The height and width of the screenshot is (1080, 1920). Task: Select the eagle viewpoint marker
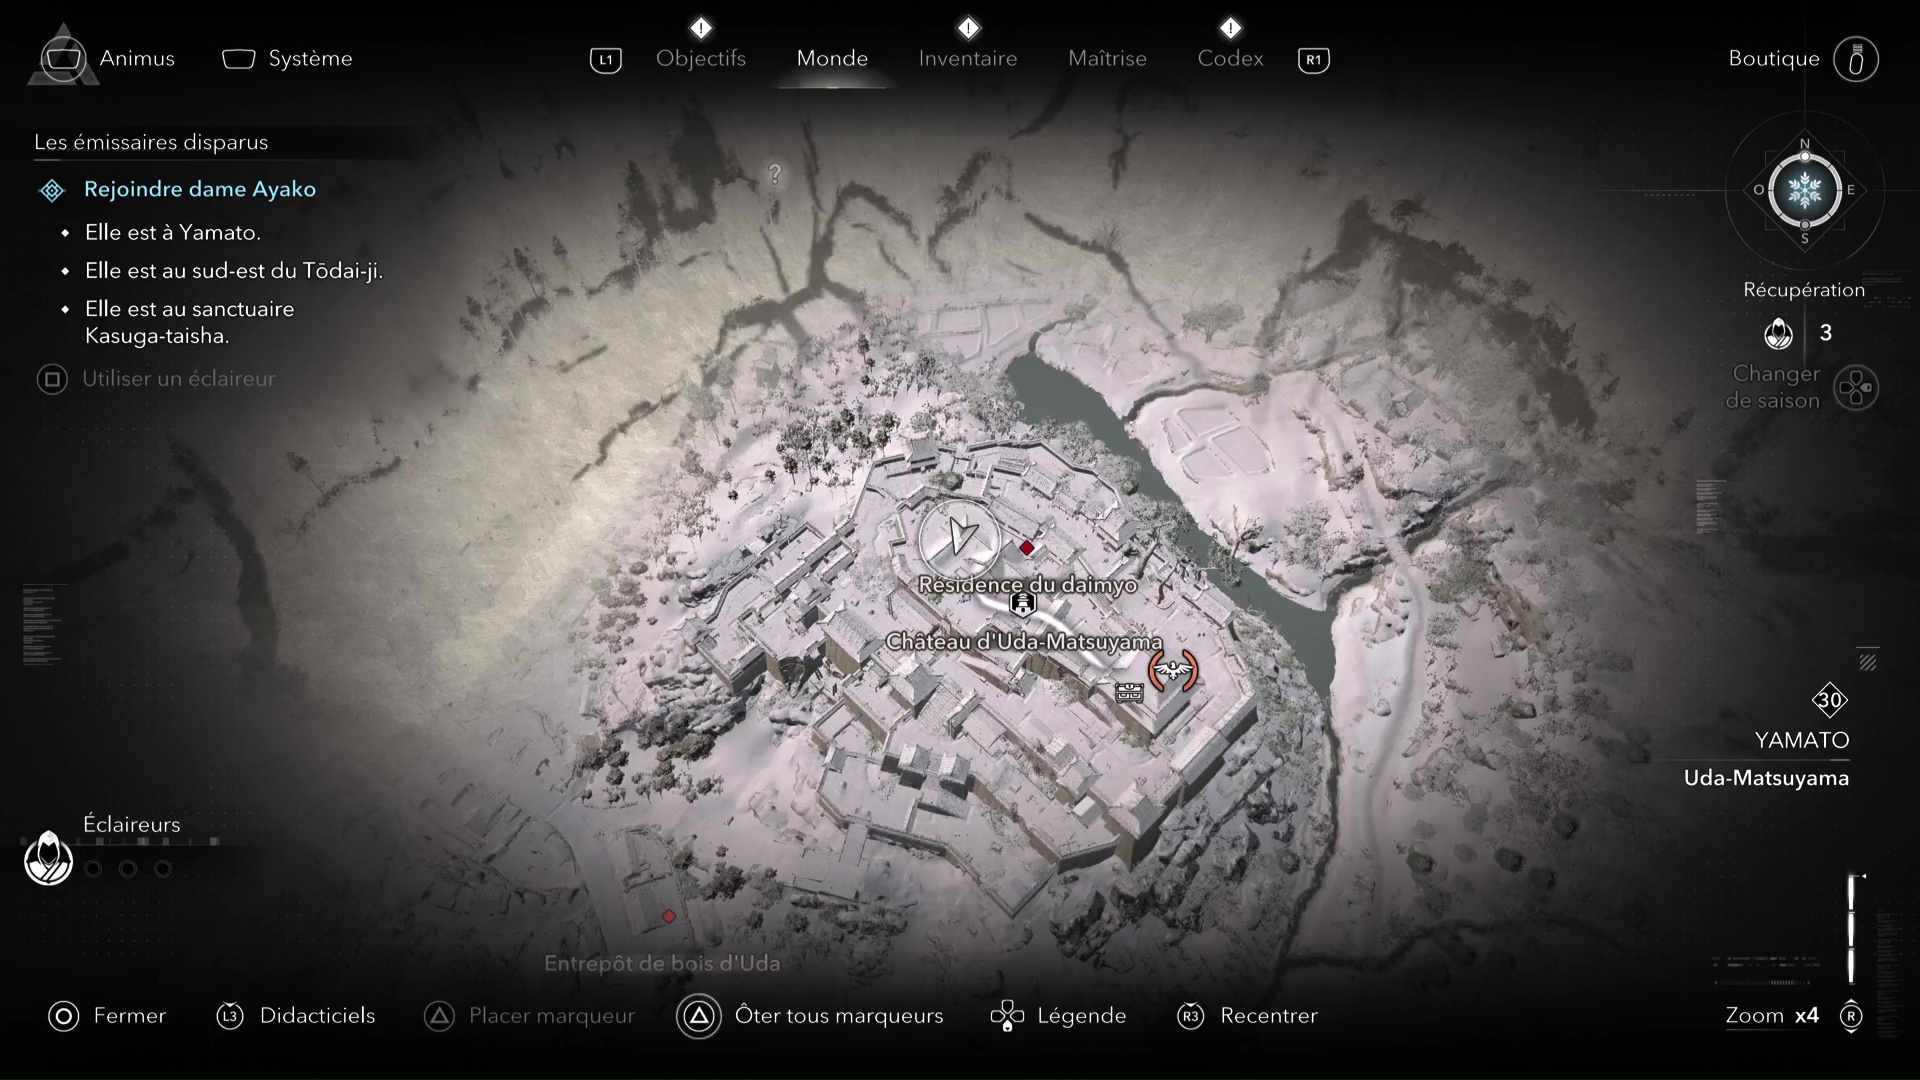point(1173,671)
